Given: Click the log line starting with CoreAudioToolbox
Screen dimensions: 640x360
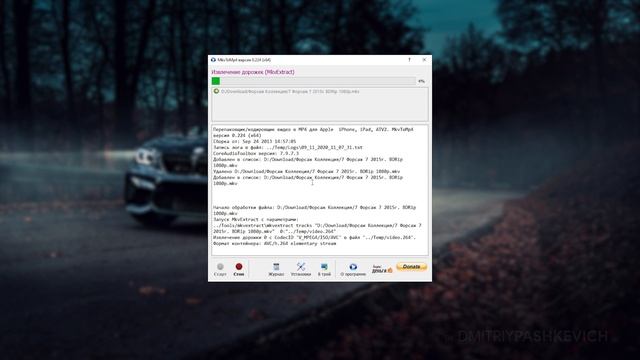Looking at the screenshot, I should (x=256, y=153).
